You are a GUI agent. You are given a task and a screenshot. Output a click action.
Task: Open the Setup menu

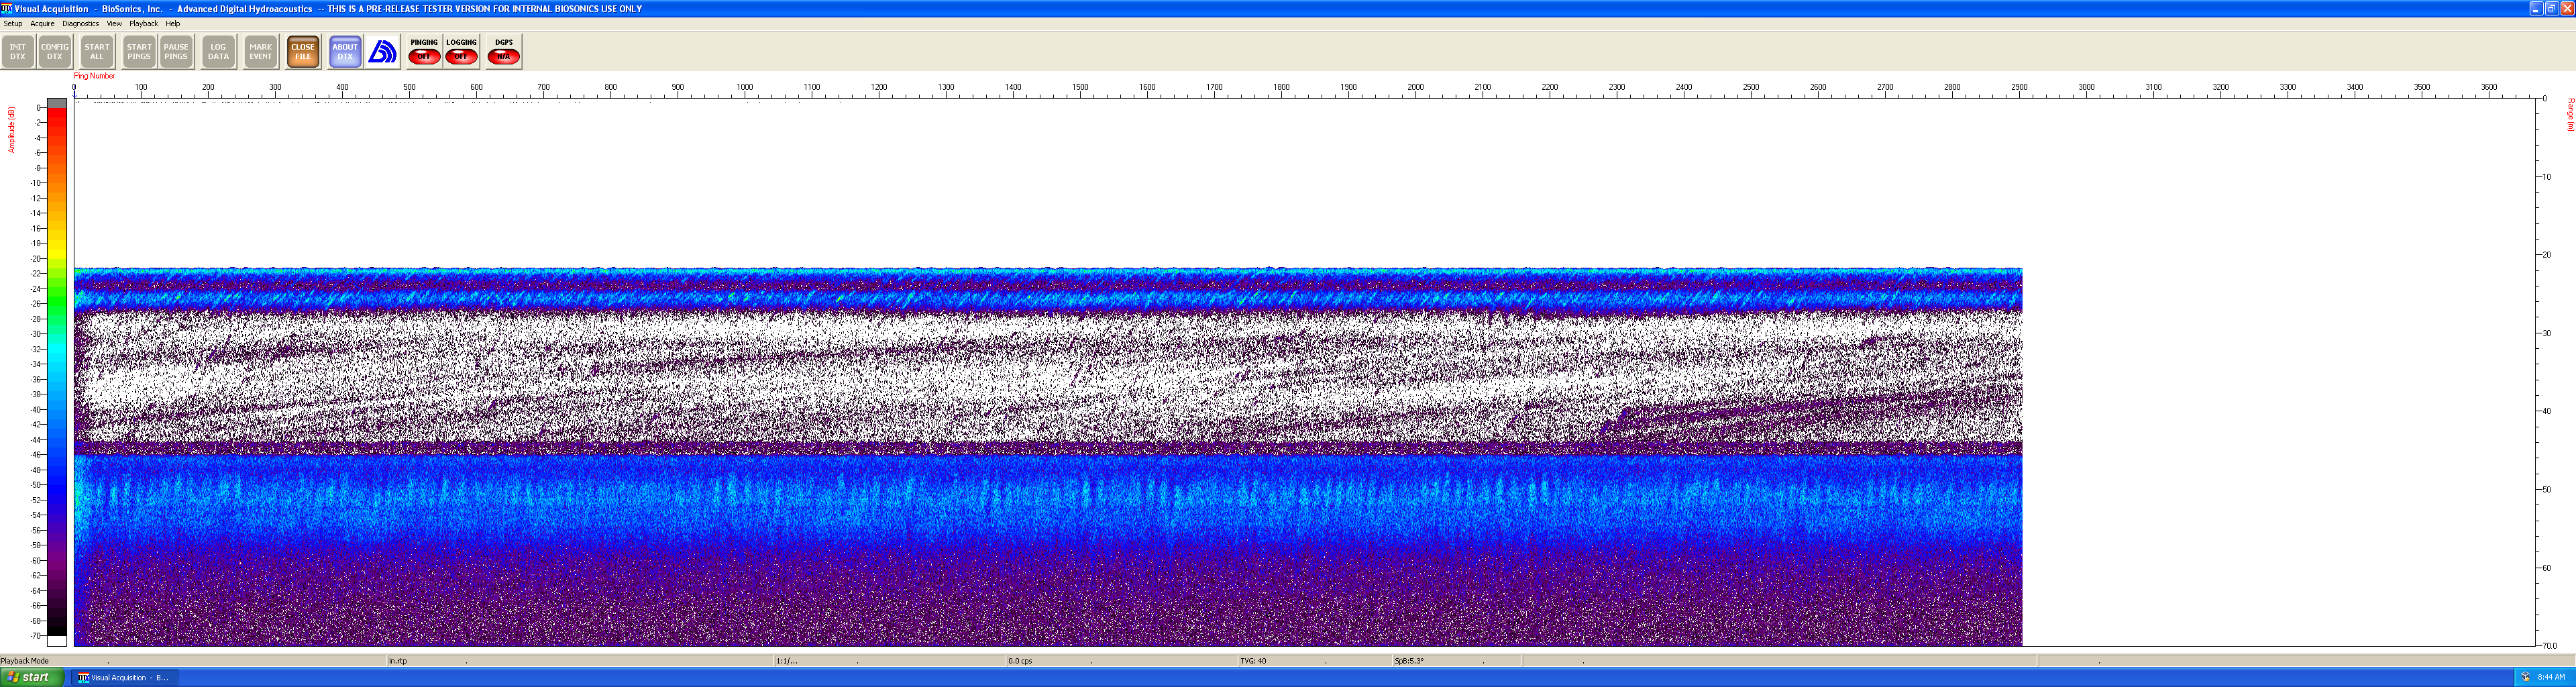pyautogui.click(x=13, y=23)
